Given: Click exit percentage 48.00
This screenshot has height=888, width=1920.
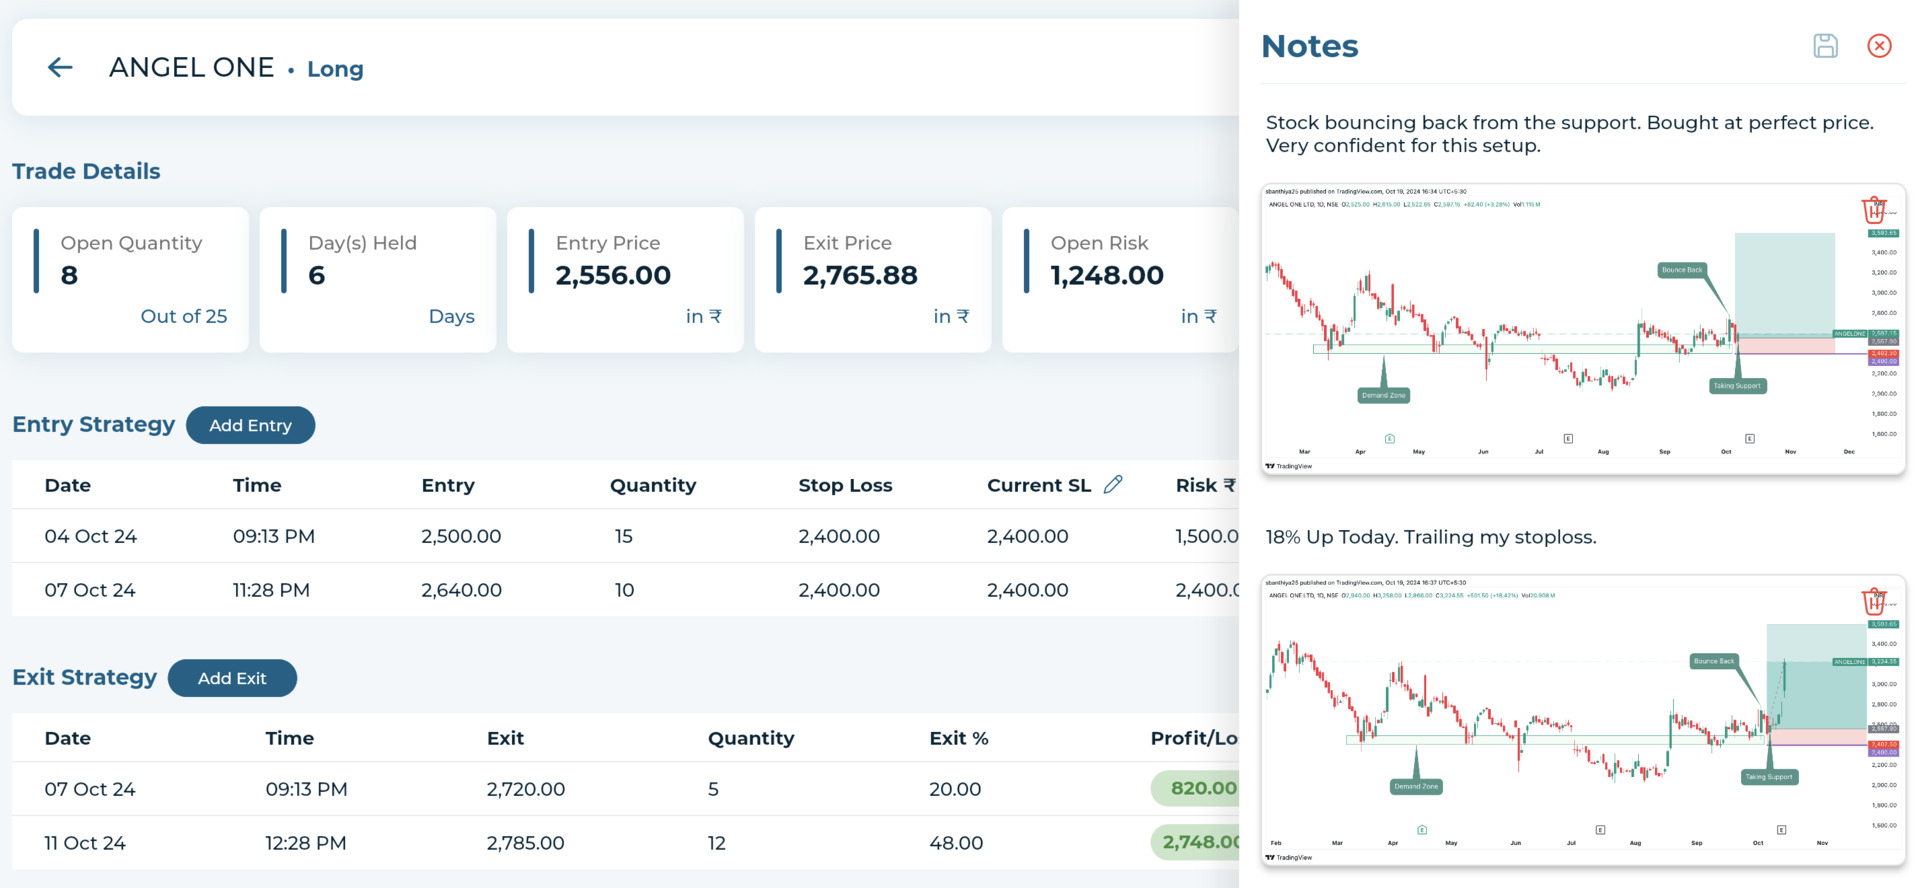Looking at the screenshot, I should click(956, 843).
